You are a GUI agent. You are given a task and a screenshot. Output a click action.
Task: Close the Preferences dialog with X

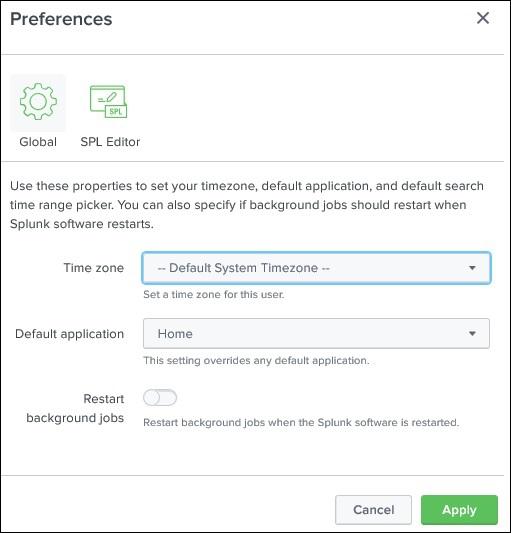click(482, 18)
